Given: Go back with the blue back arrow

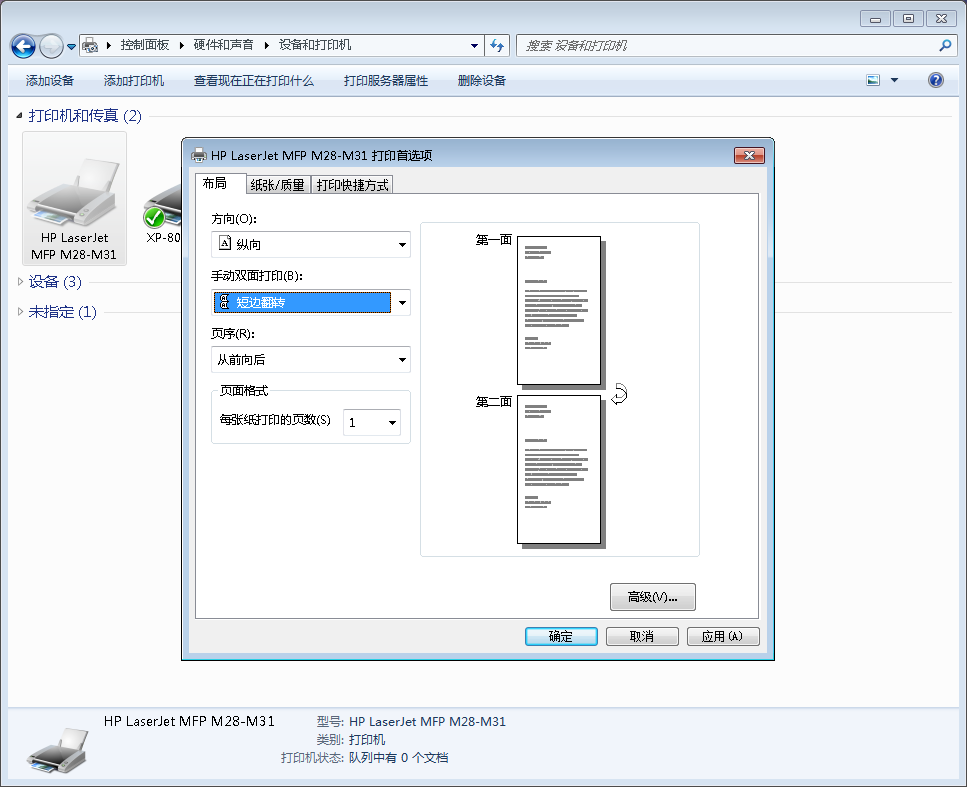Looking at the screenshot, I should (23, 46).
